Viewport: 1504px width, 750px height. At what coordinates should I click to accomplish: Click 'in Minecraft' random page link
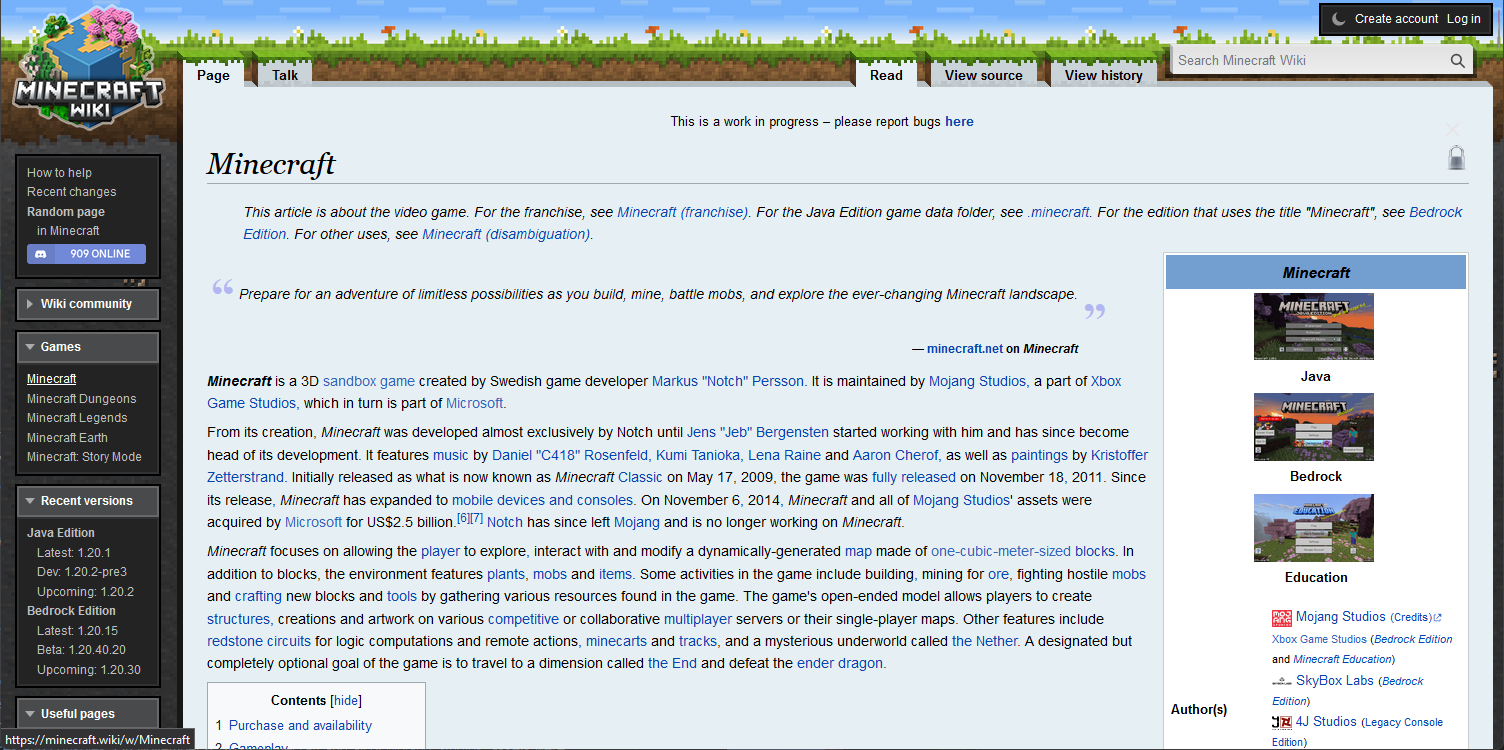point(68,231)
